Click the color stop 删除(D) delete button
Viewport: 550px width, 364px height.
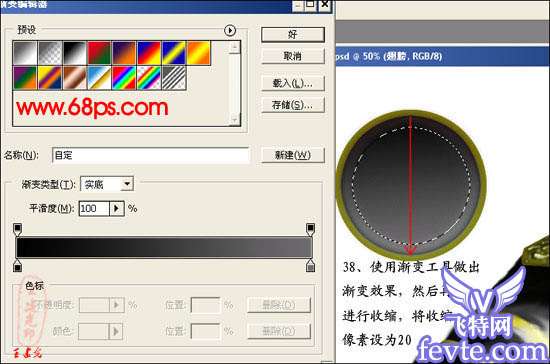(x=279, y=331)
